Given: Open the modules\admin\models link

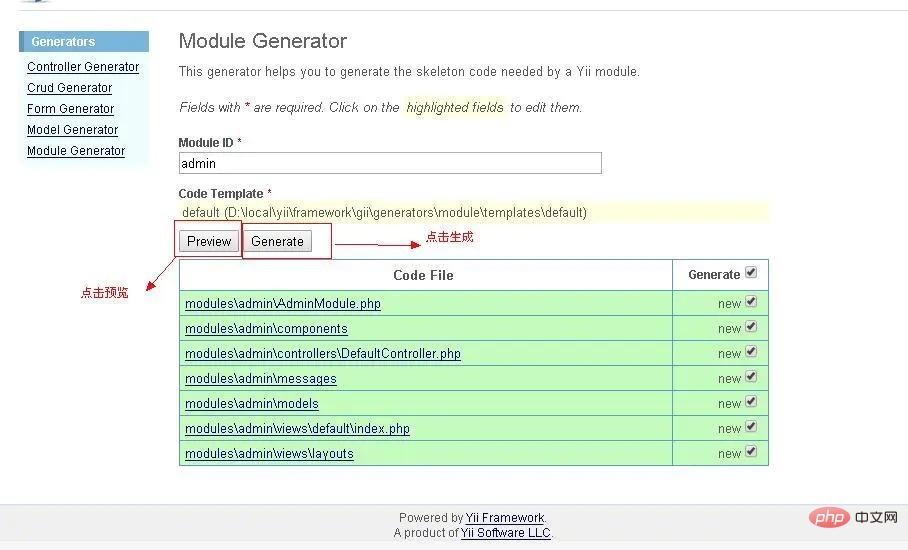Looking at the screenshot, I should pyautogui.click(x=252, y=404).
